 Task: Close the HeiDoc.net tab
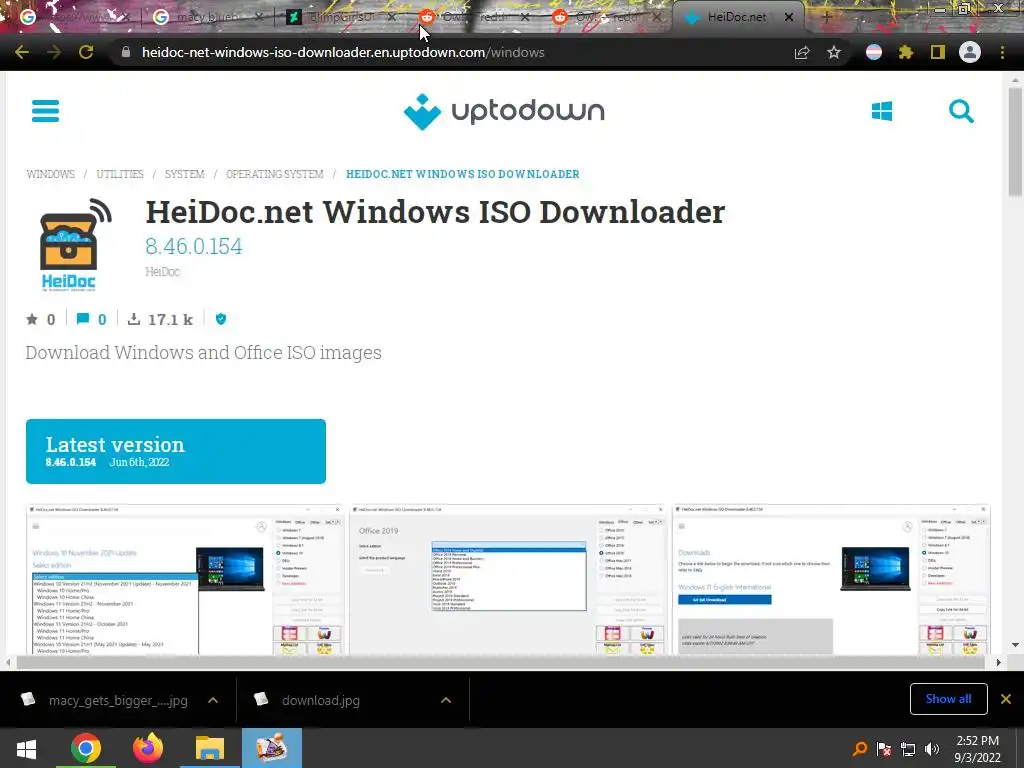(x=789, y=17)
